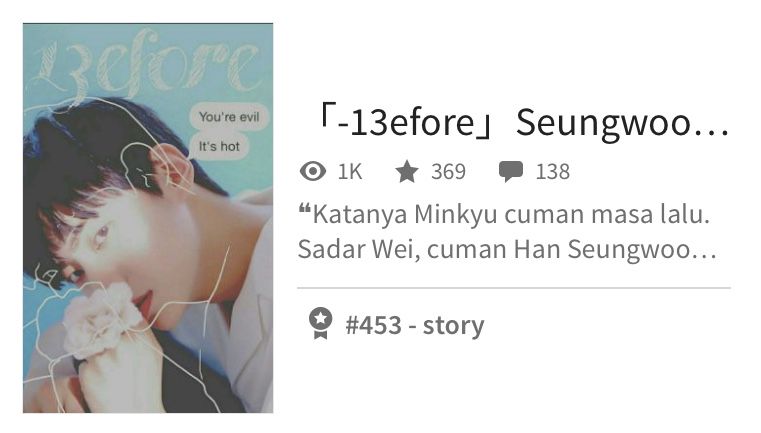Open story title 「-13efore」 Seungwoo
Viewport: 761px width, 433px height.
pos(522,122)
